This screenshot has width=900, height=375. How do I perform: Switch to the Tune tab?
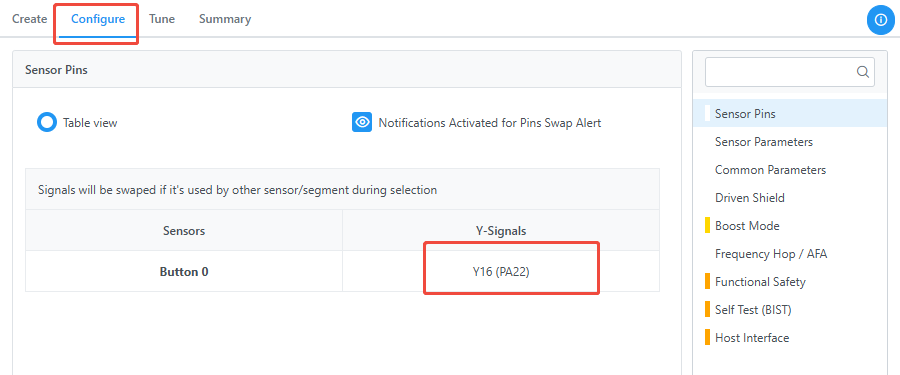(162, 19)
